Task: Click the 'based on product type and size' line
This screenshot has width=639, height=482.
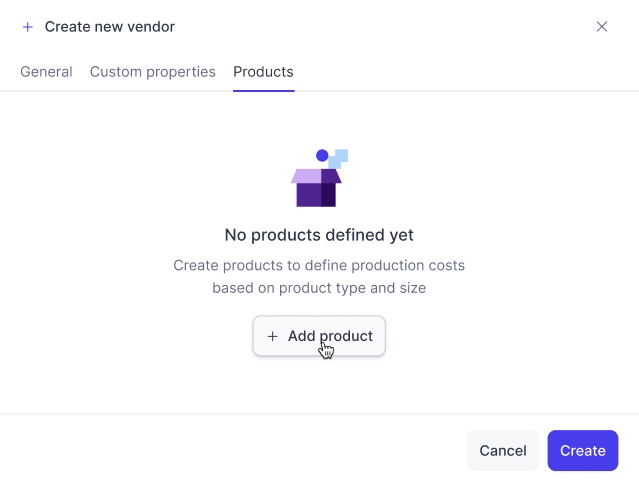Action: click(319, 288)
